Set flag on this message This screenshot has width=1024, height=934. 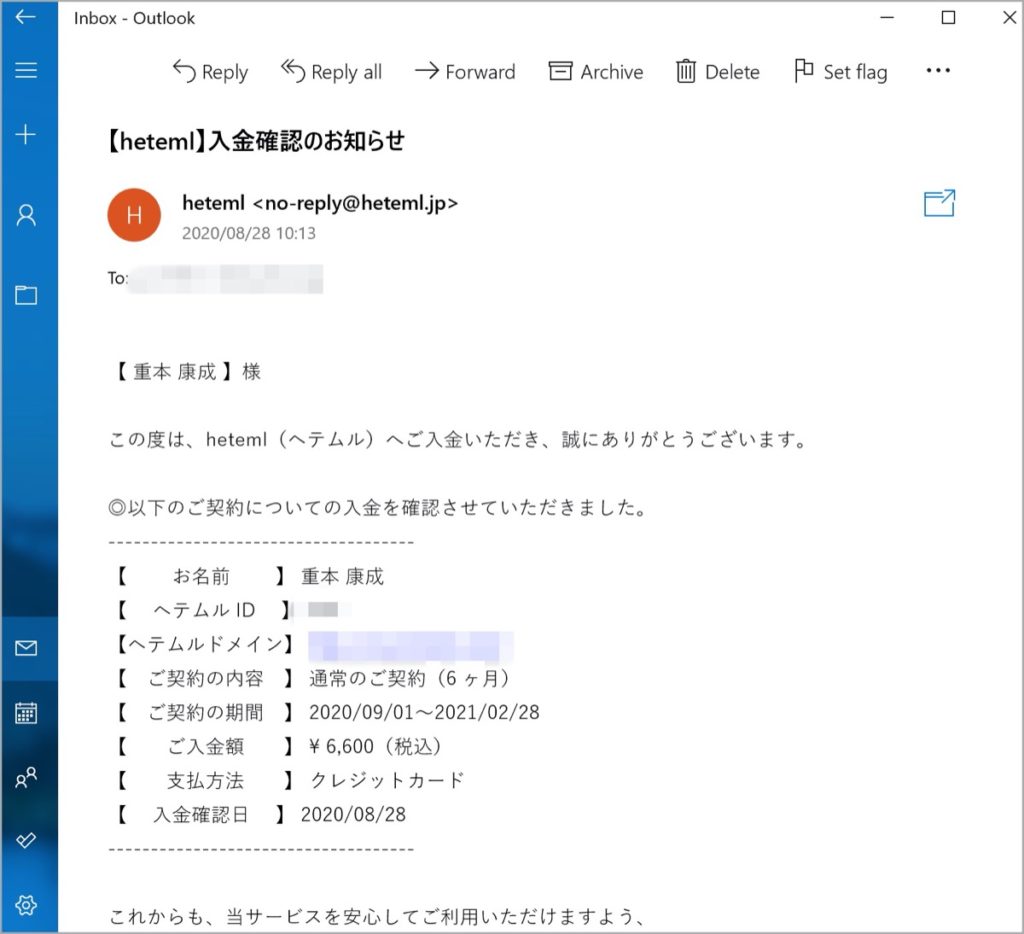click(x=840, y=71)
